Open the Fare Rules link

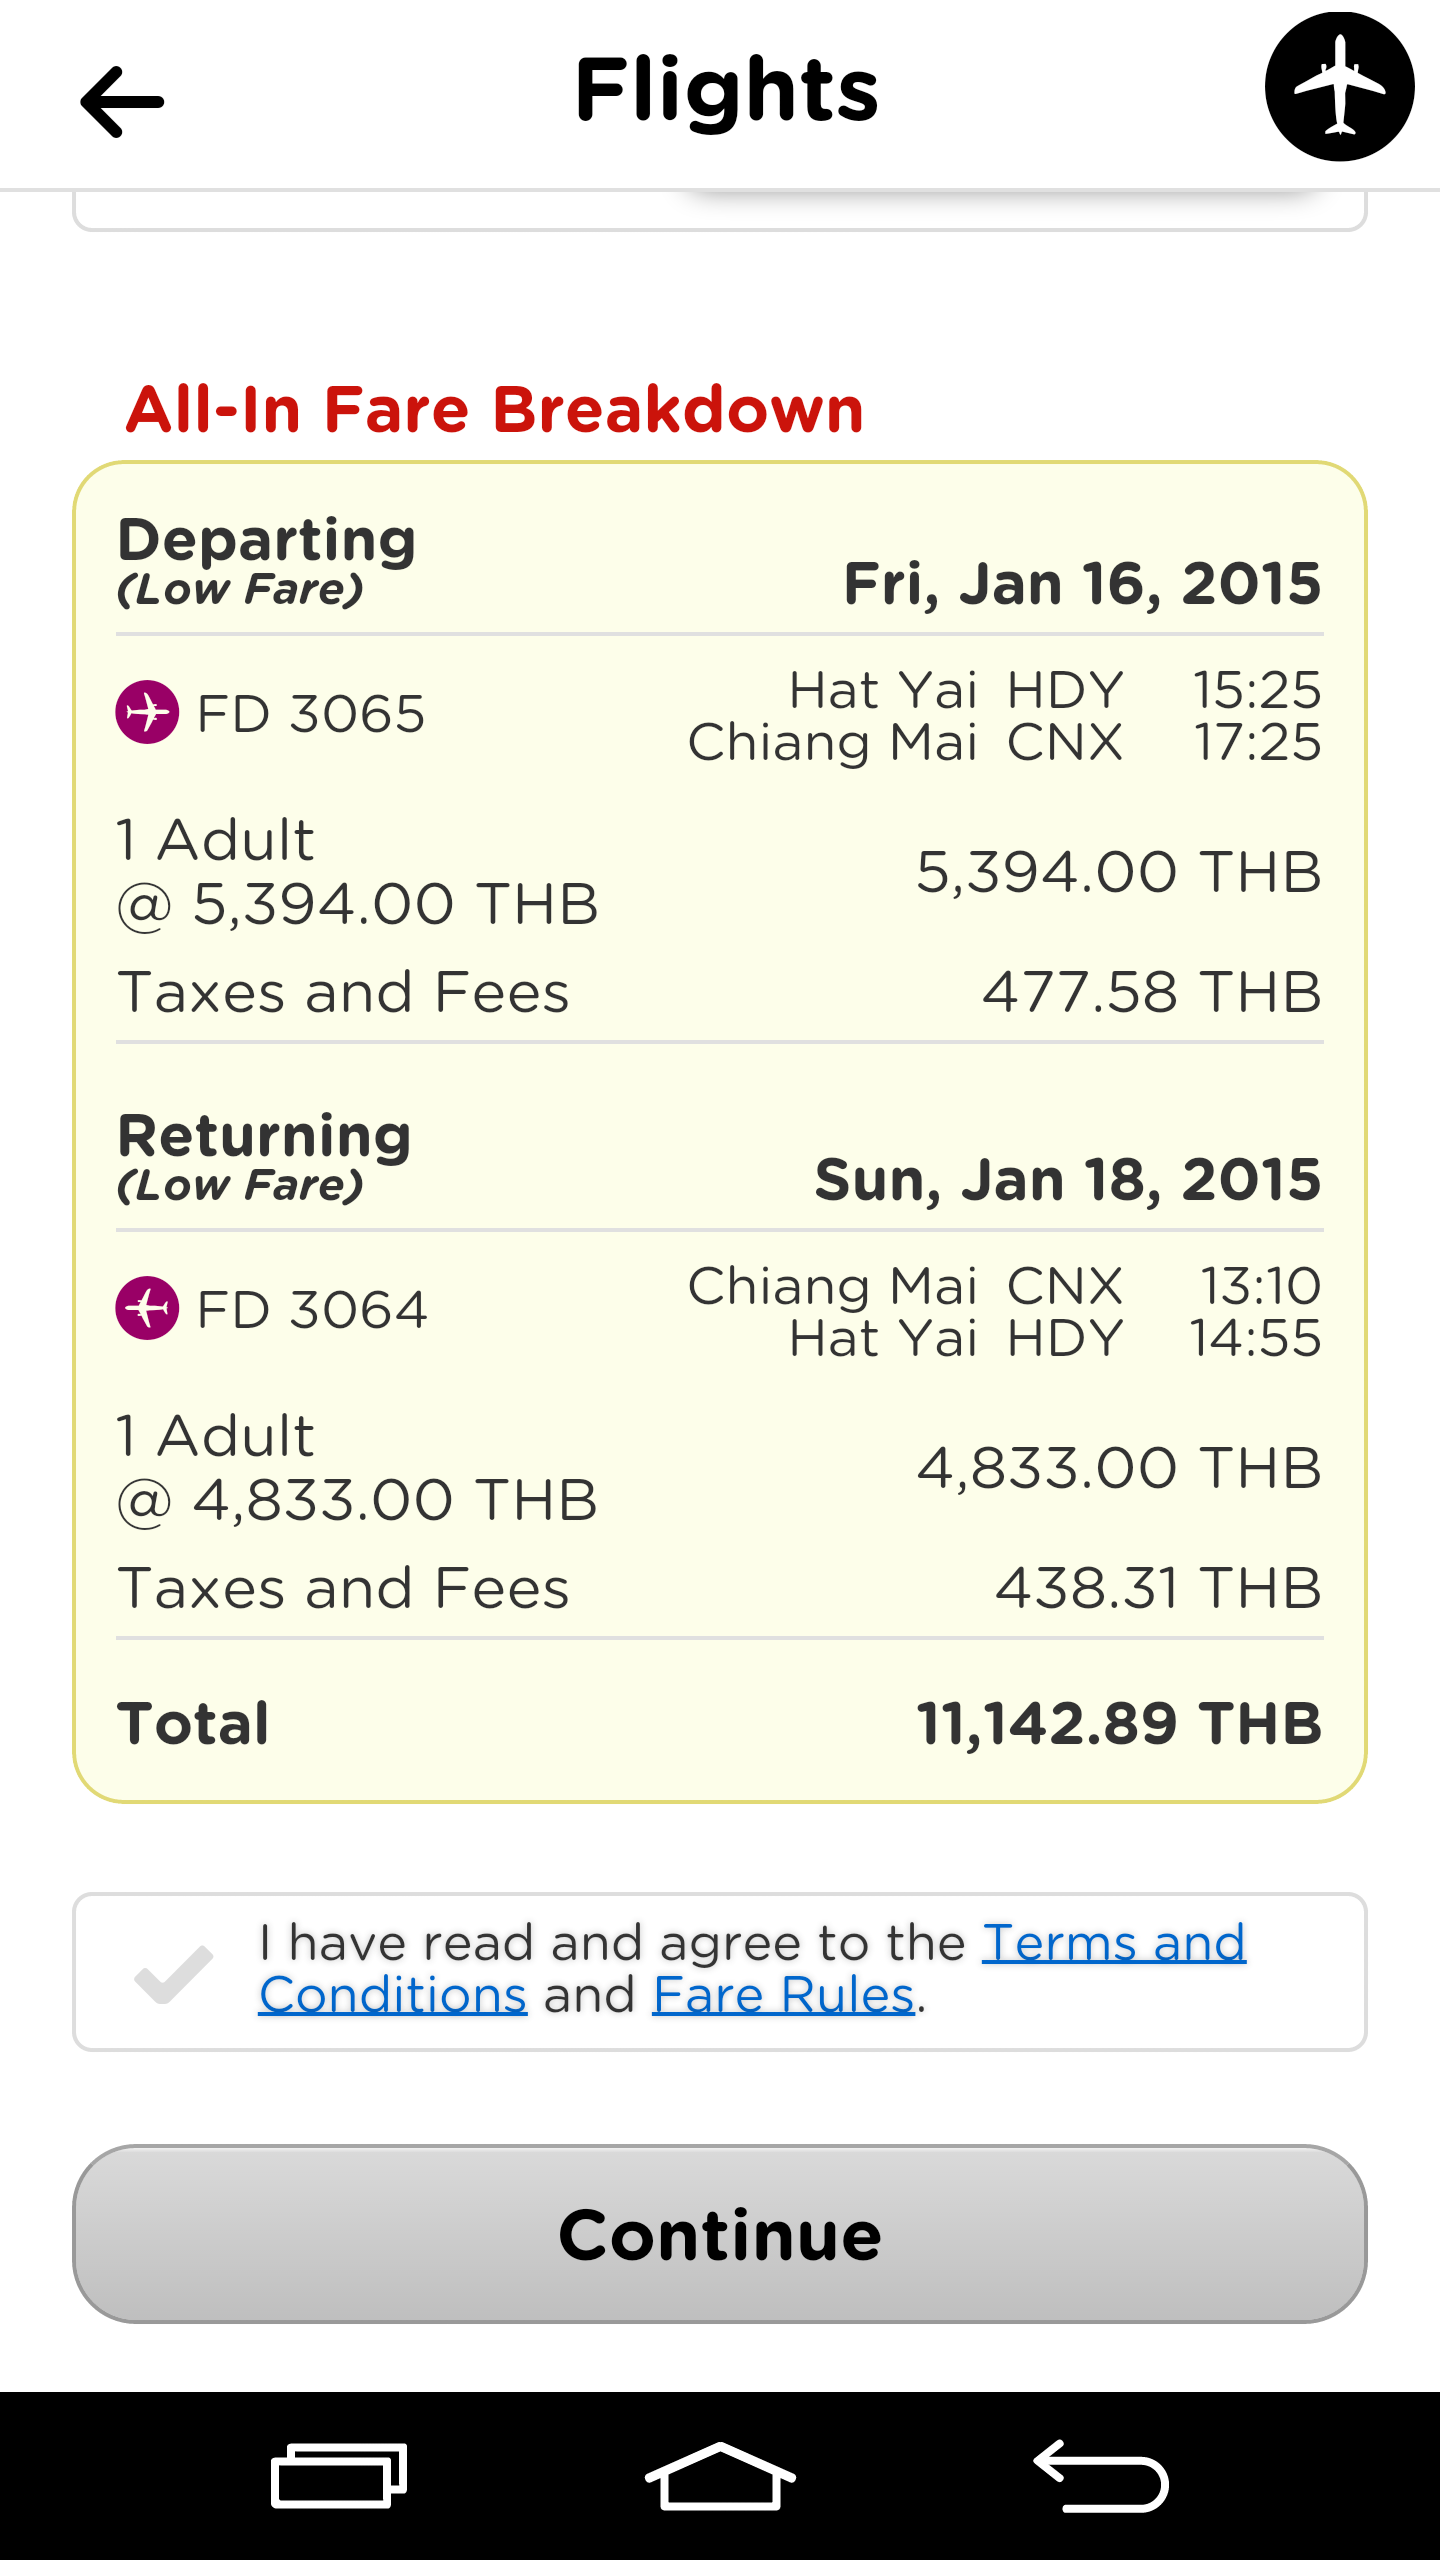(x=784, y=1995)
